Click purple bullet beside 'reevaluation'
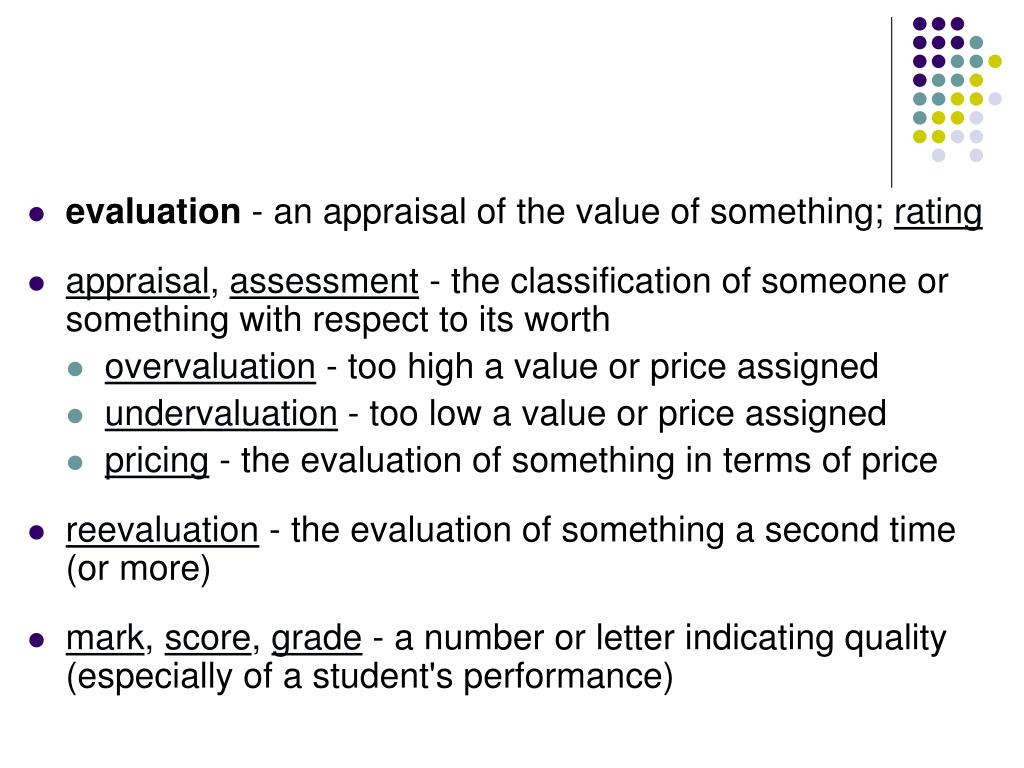 [37, 532]
